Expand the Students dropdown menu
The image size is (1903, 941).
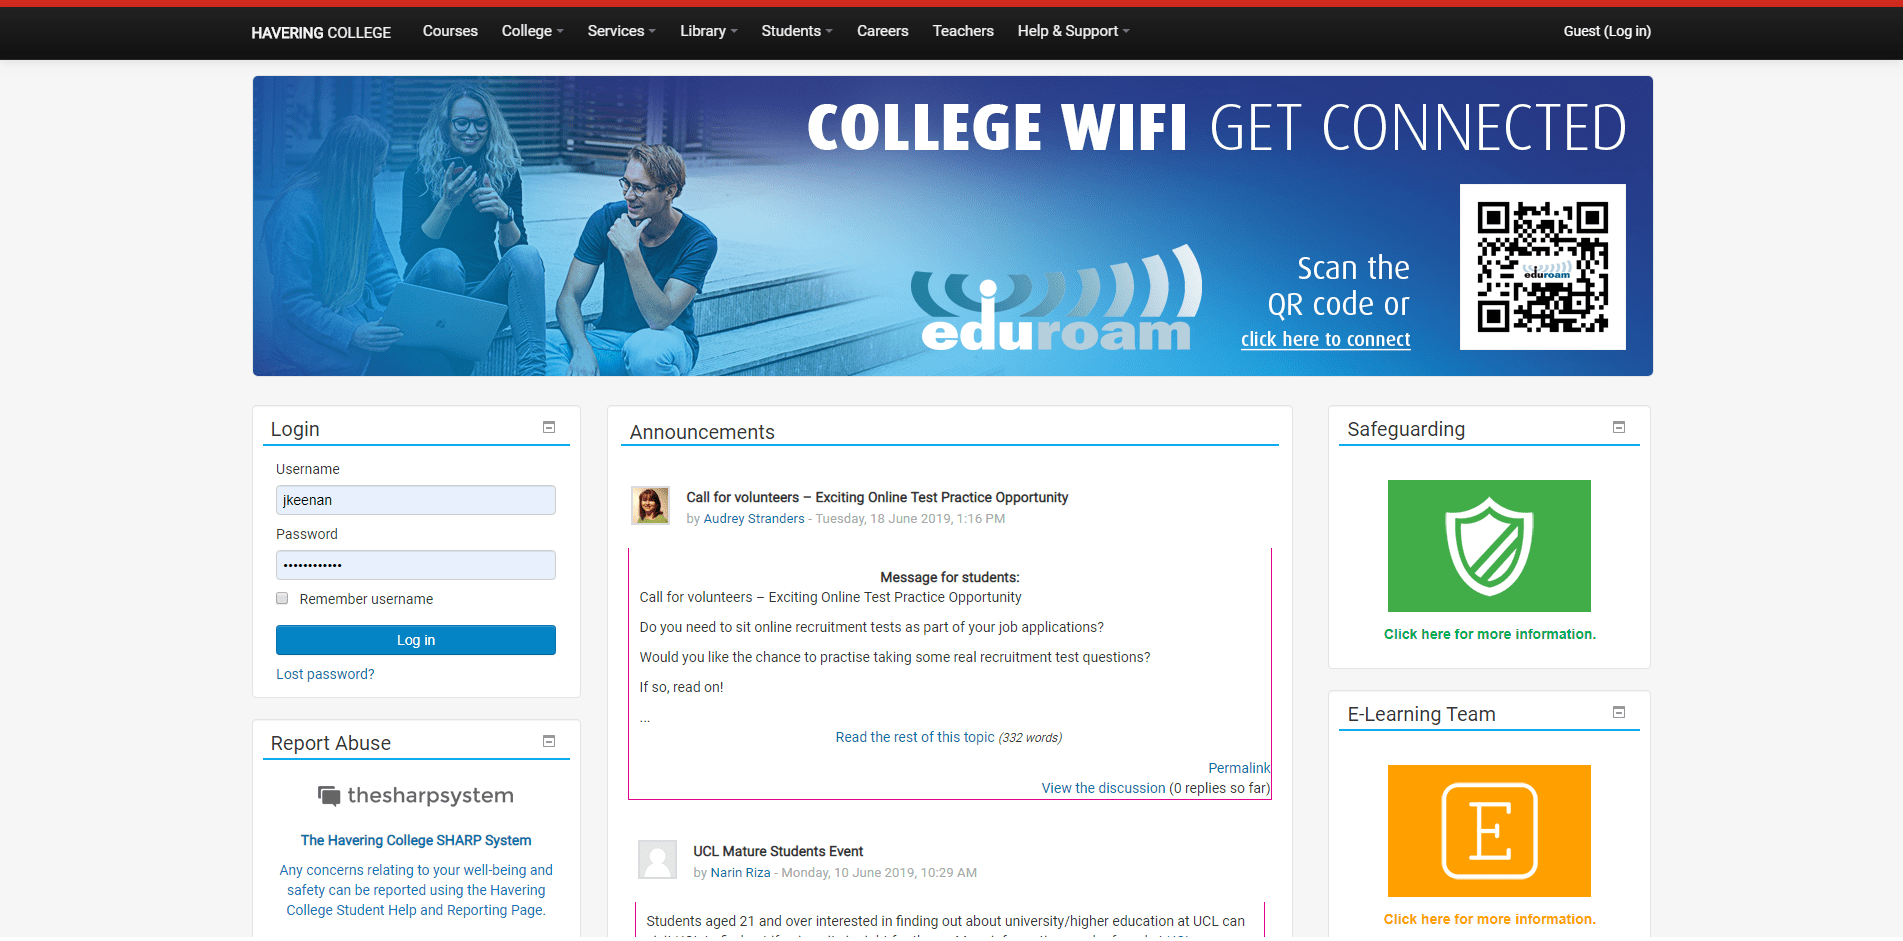point(796,31)
